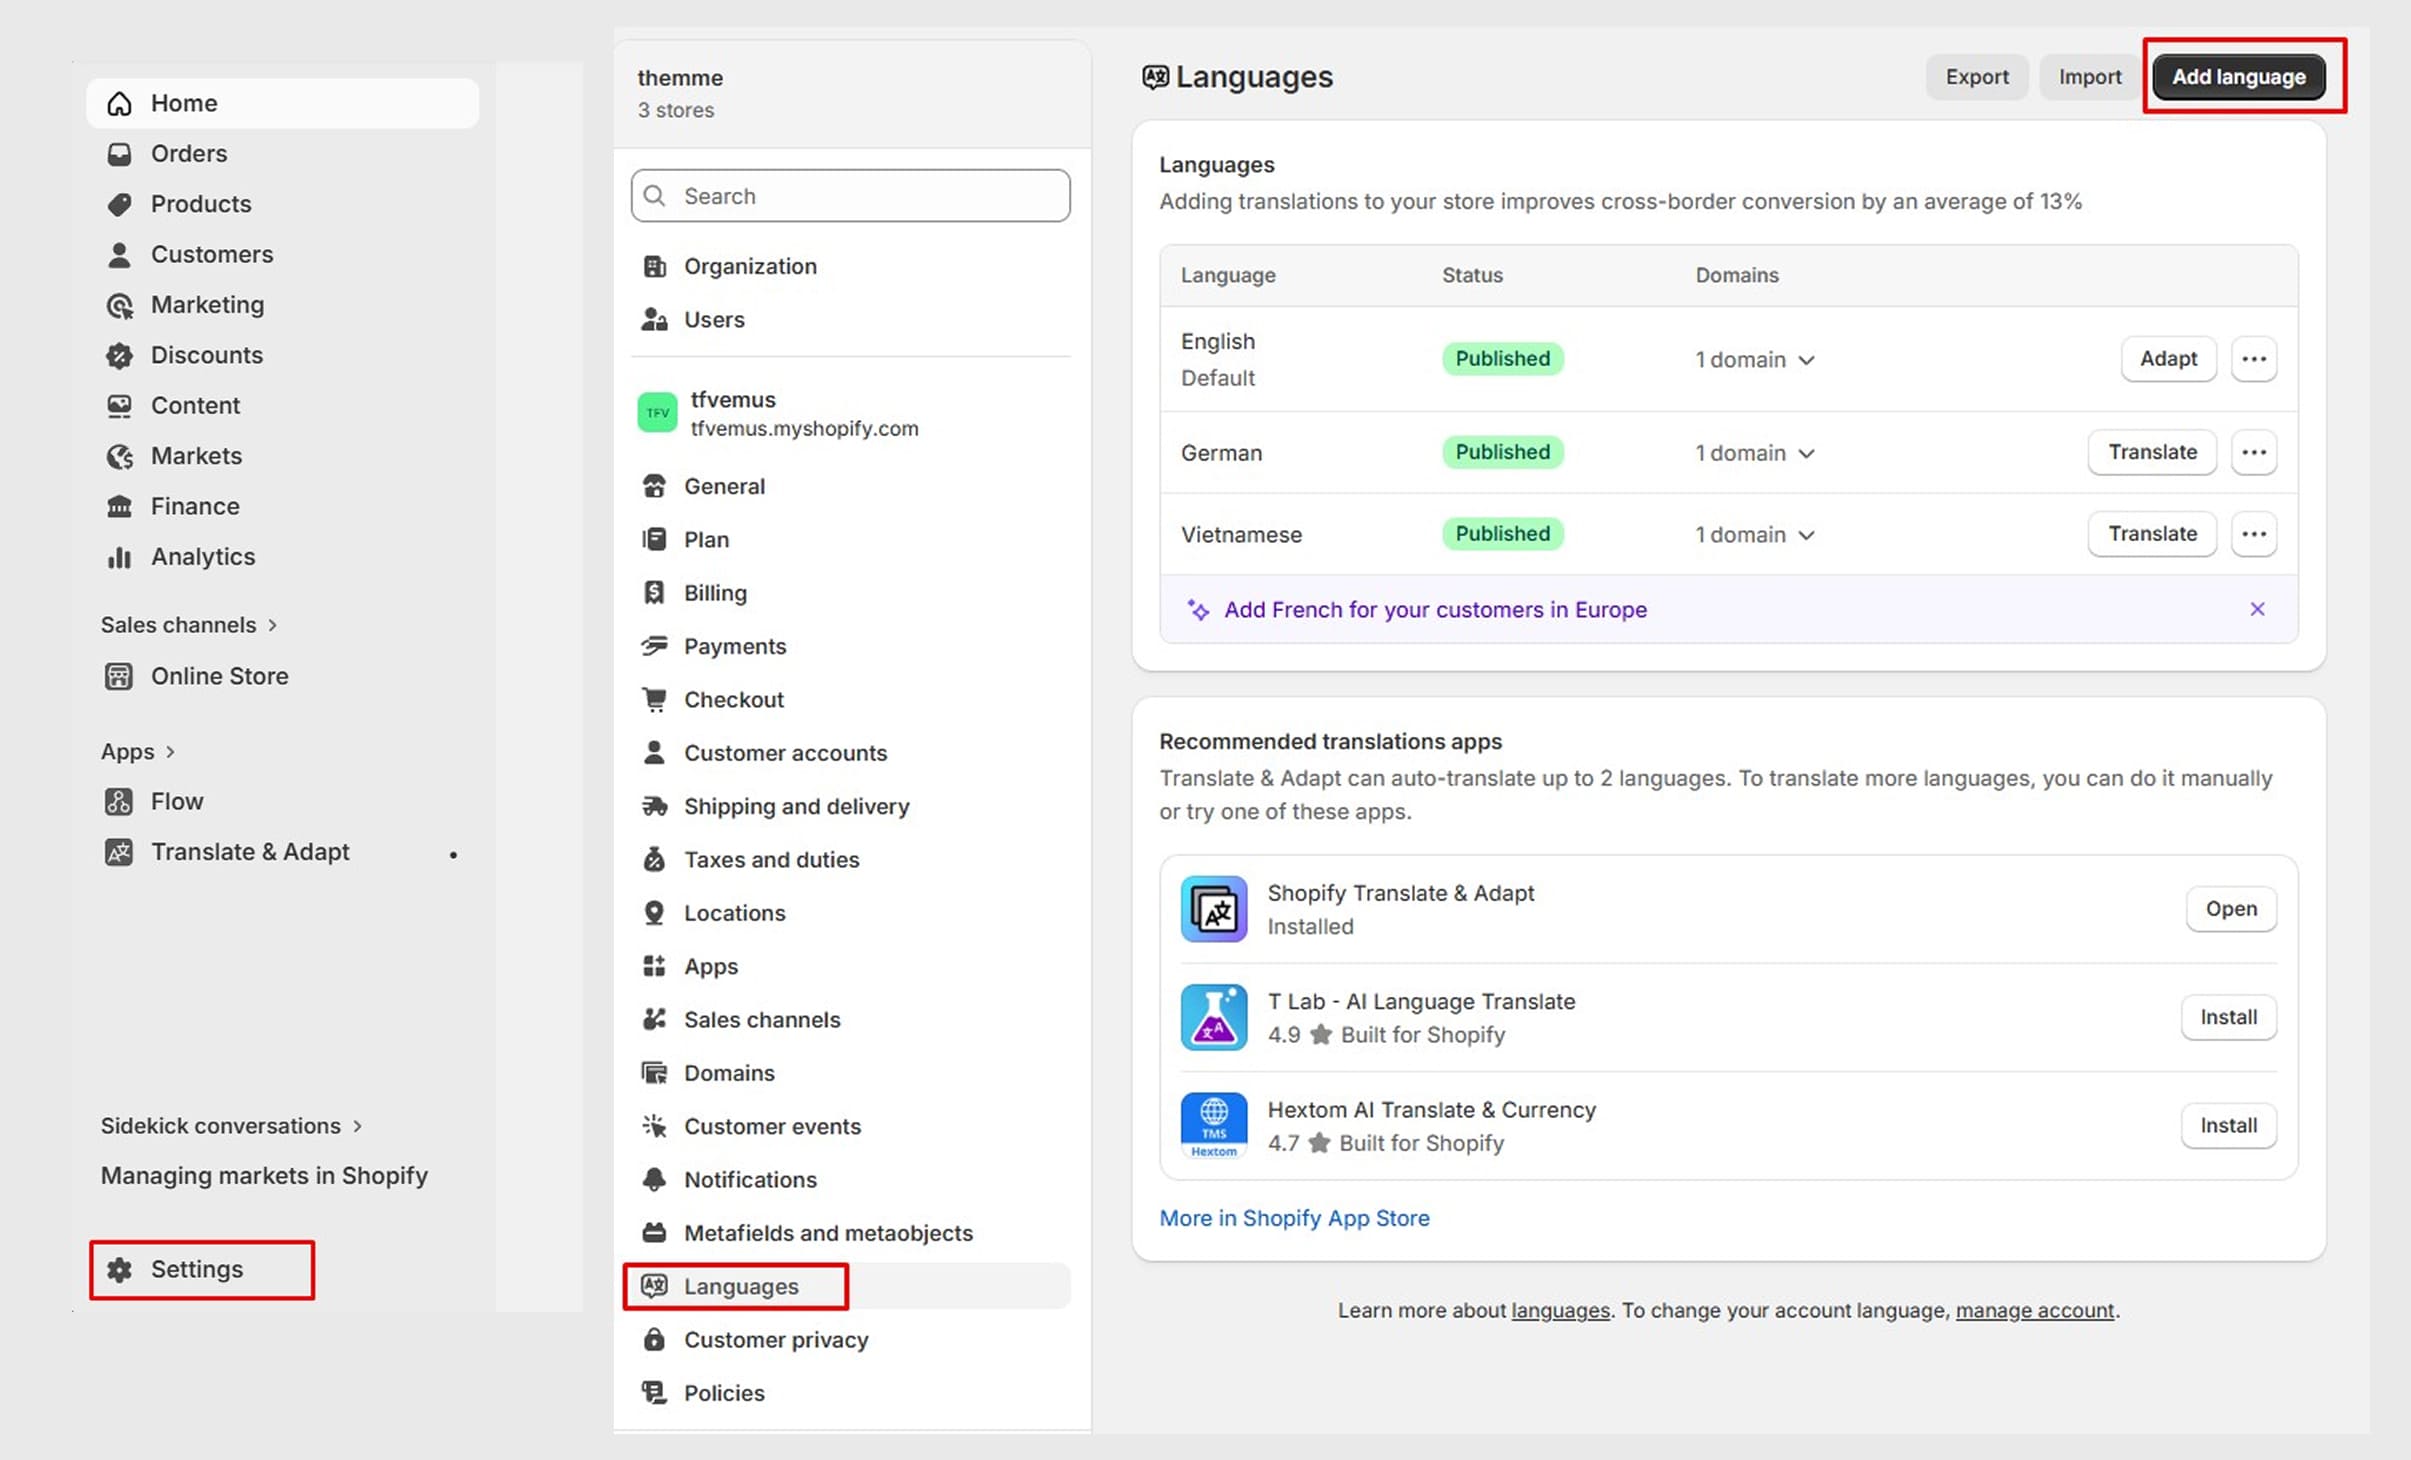Click the Notifications bell icon

point(654,1179)
